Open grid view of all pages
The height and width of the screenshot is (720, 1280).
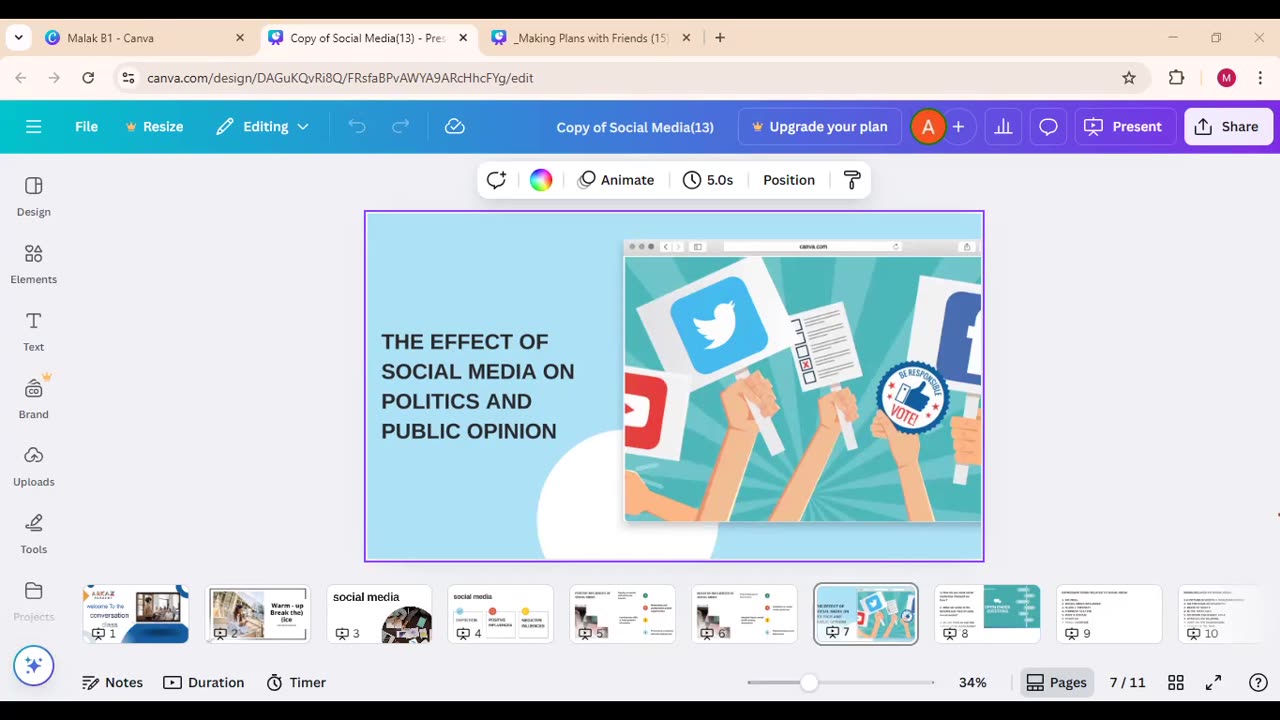1176,683
